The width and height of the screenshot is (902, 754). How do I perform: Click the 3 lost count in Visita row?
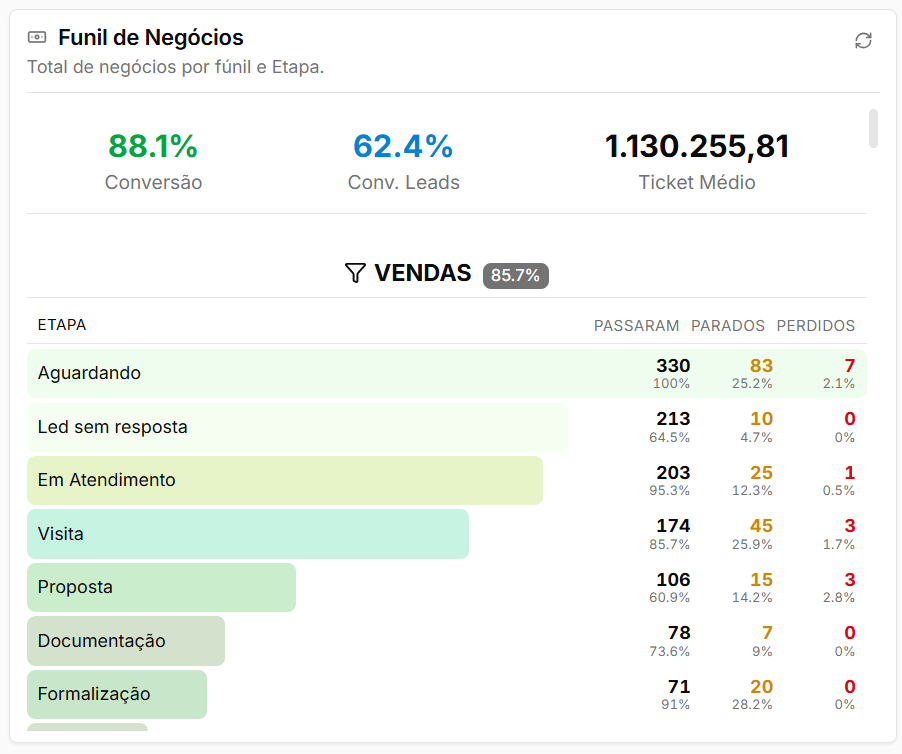click(850, 526)
